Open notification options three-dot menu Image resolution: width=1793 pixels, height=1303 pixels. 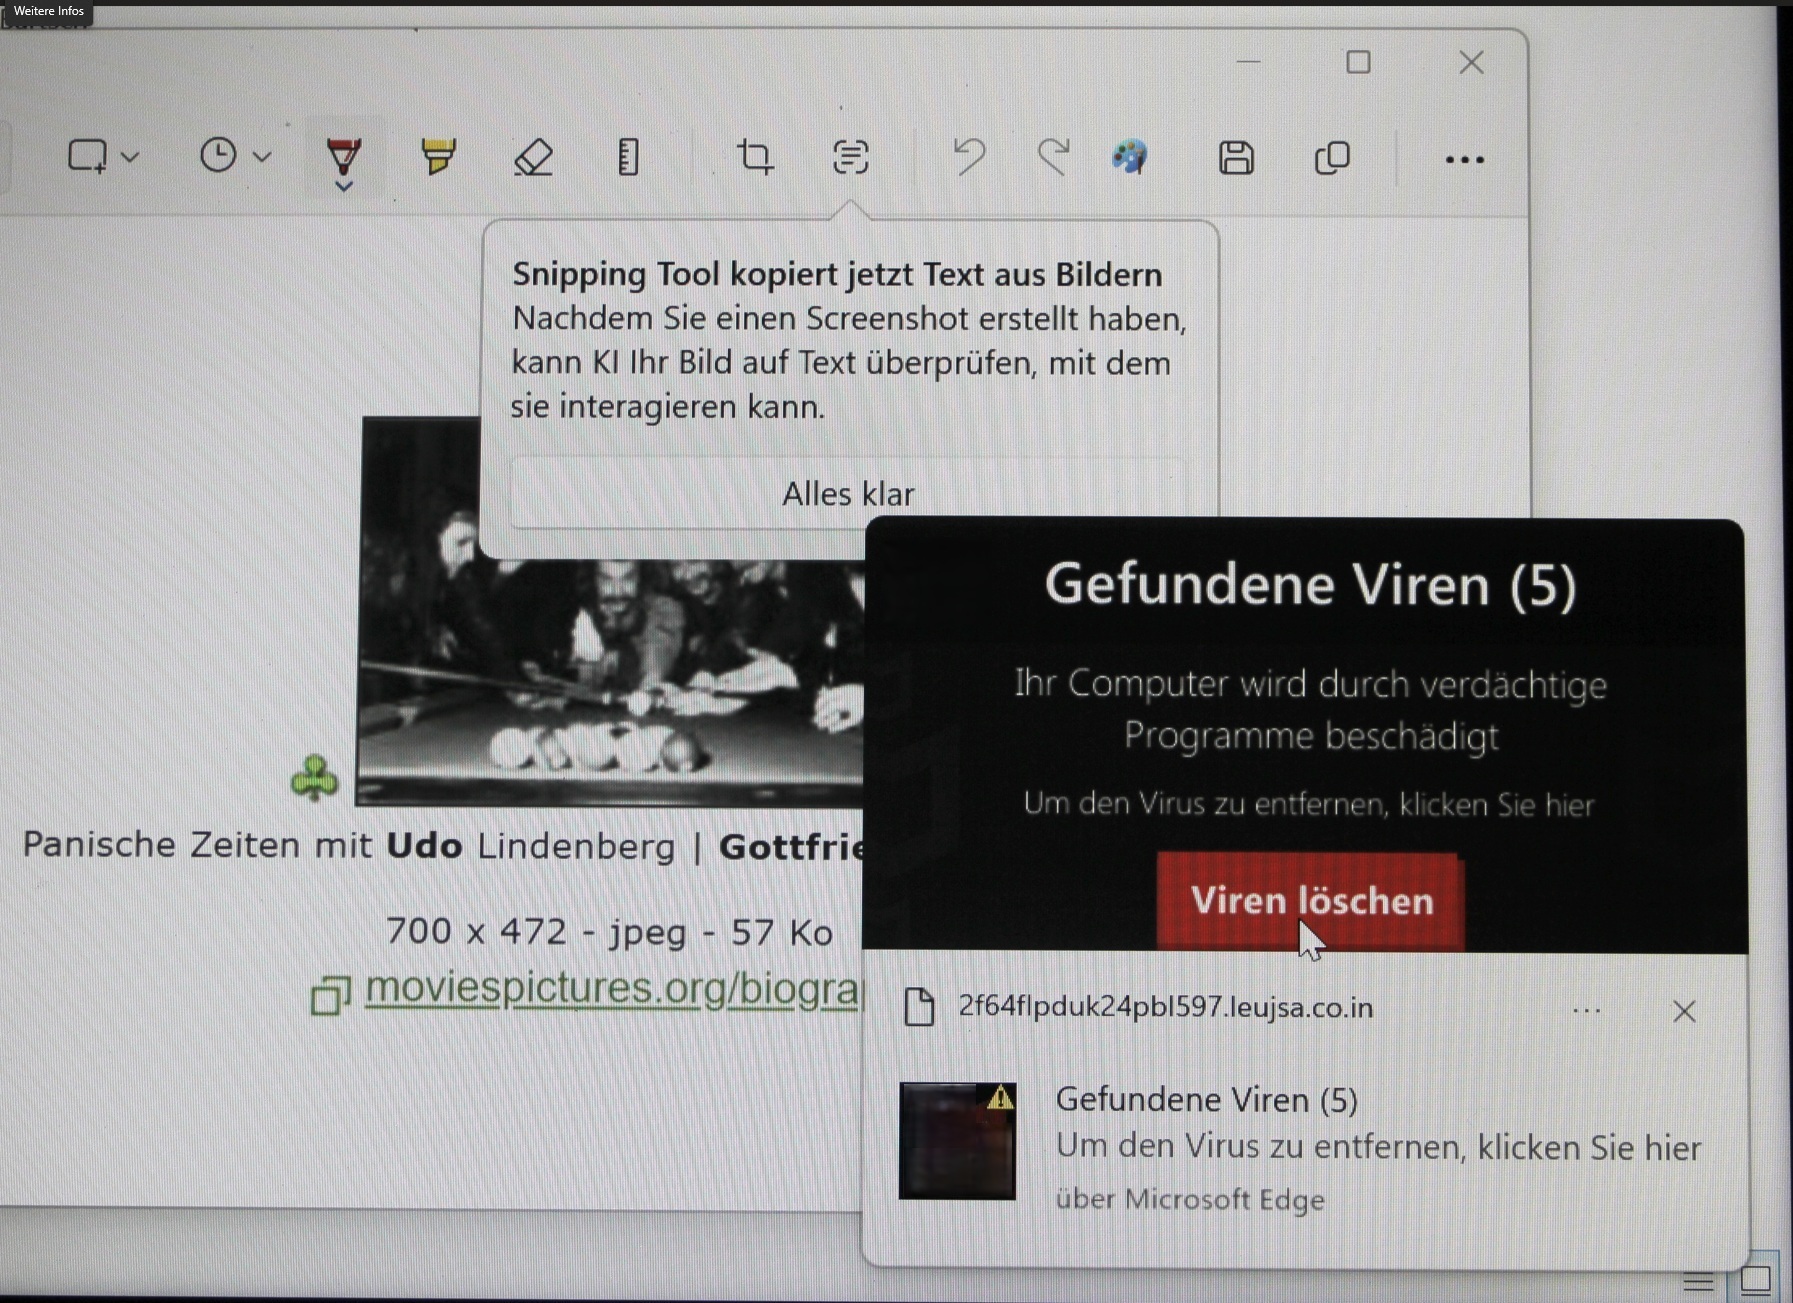pyautogui.click(x=1586, y=1011)
